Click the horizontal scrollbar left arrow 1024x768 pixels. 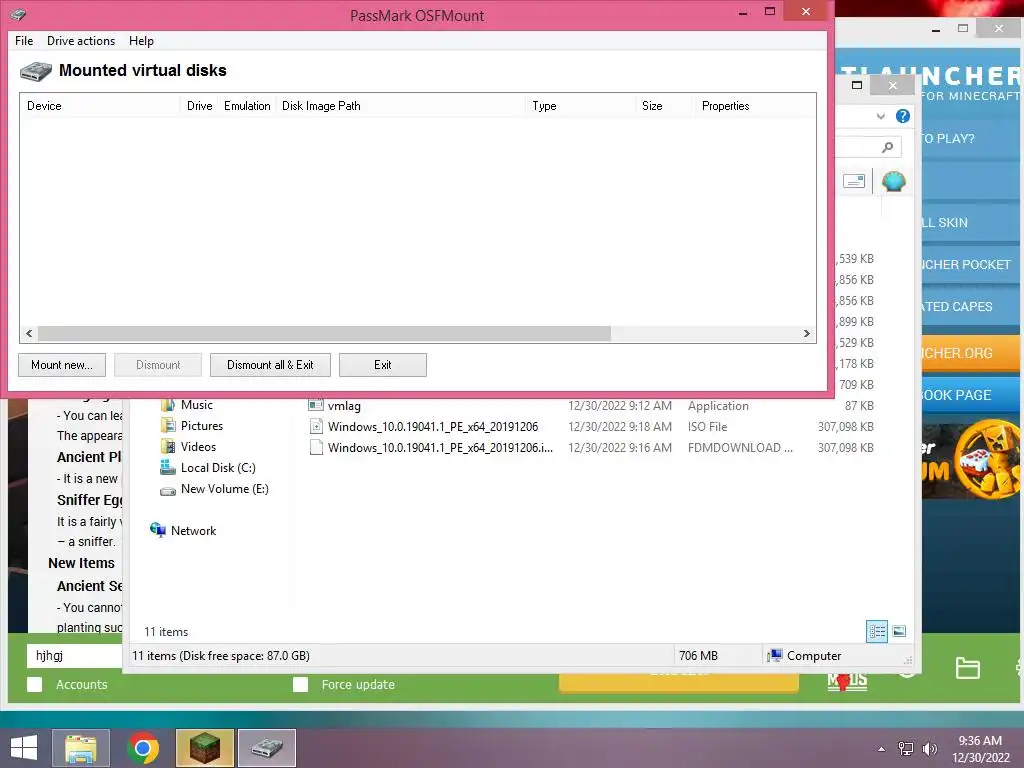pos(29,334)
